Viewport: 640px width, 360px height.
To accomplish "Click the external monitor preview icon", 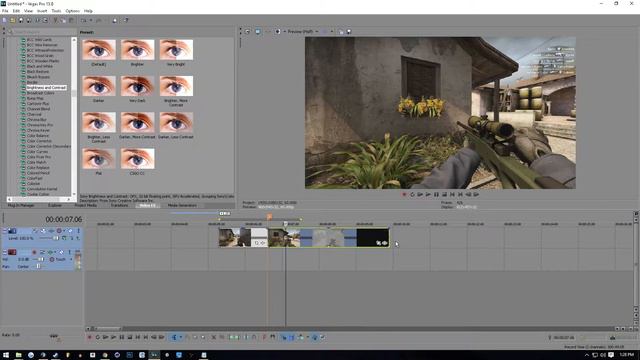I will pos(258,31).
